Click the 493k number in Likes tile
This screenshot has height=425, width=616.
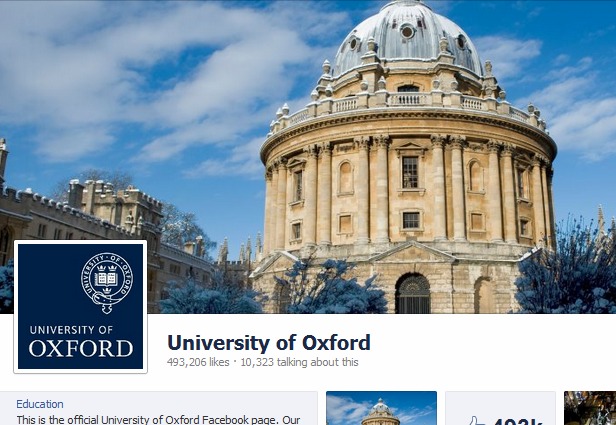coord(519,422)
